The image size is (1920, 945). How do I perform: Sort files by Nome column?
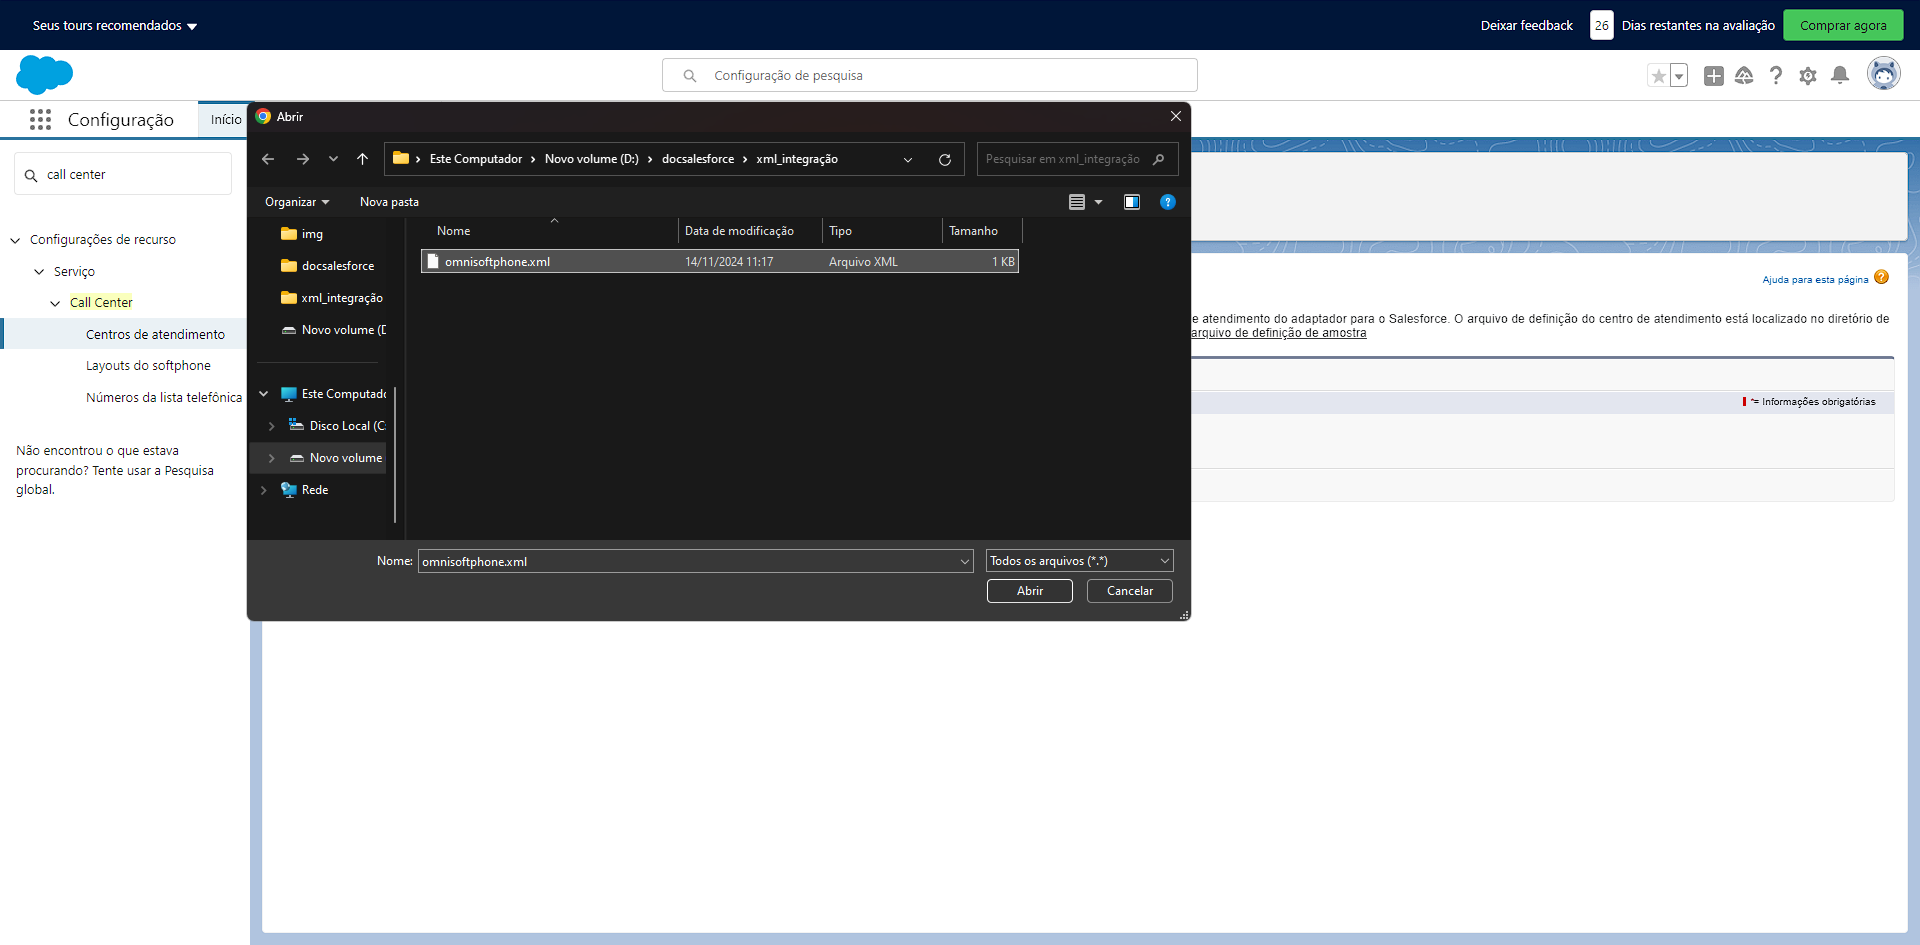pos(453,231)
